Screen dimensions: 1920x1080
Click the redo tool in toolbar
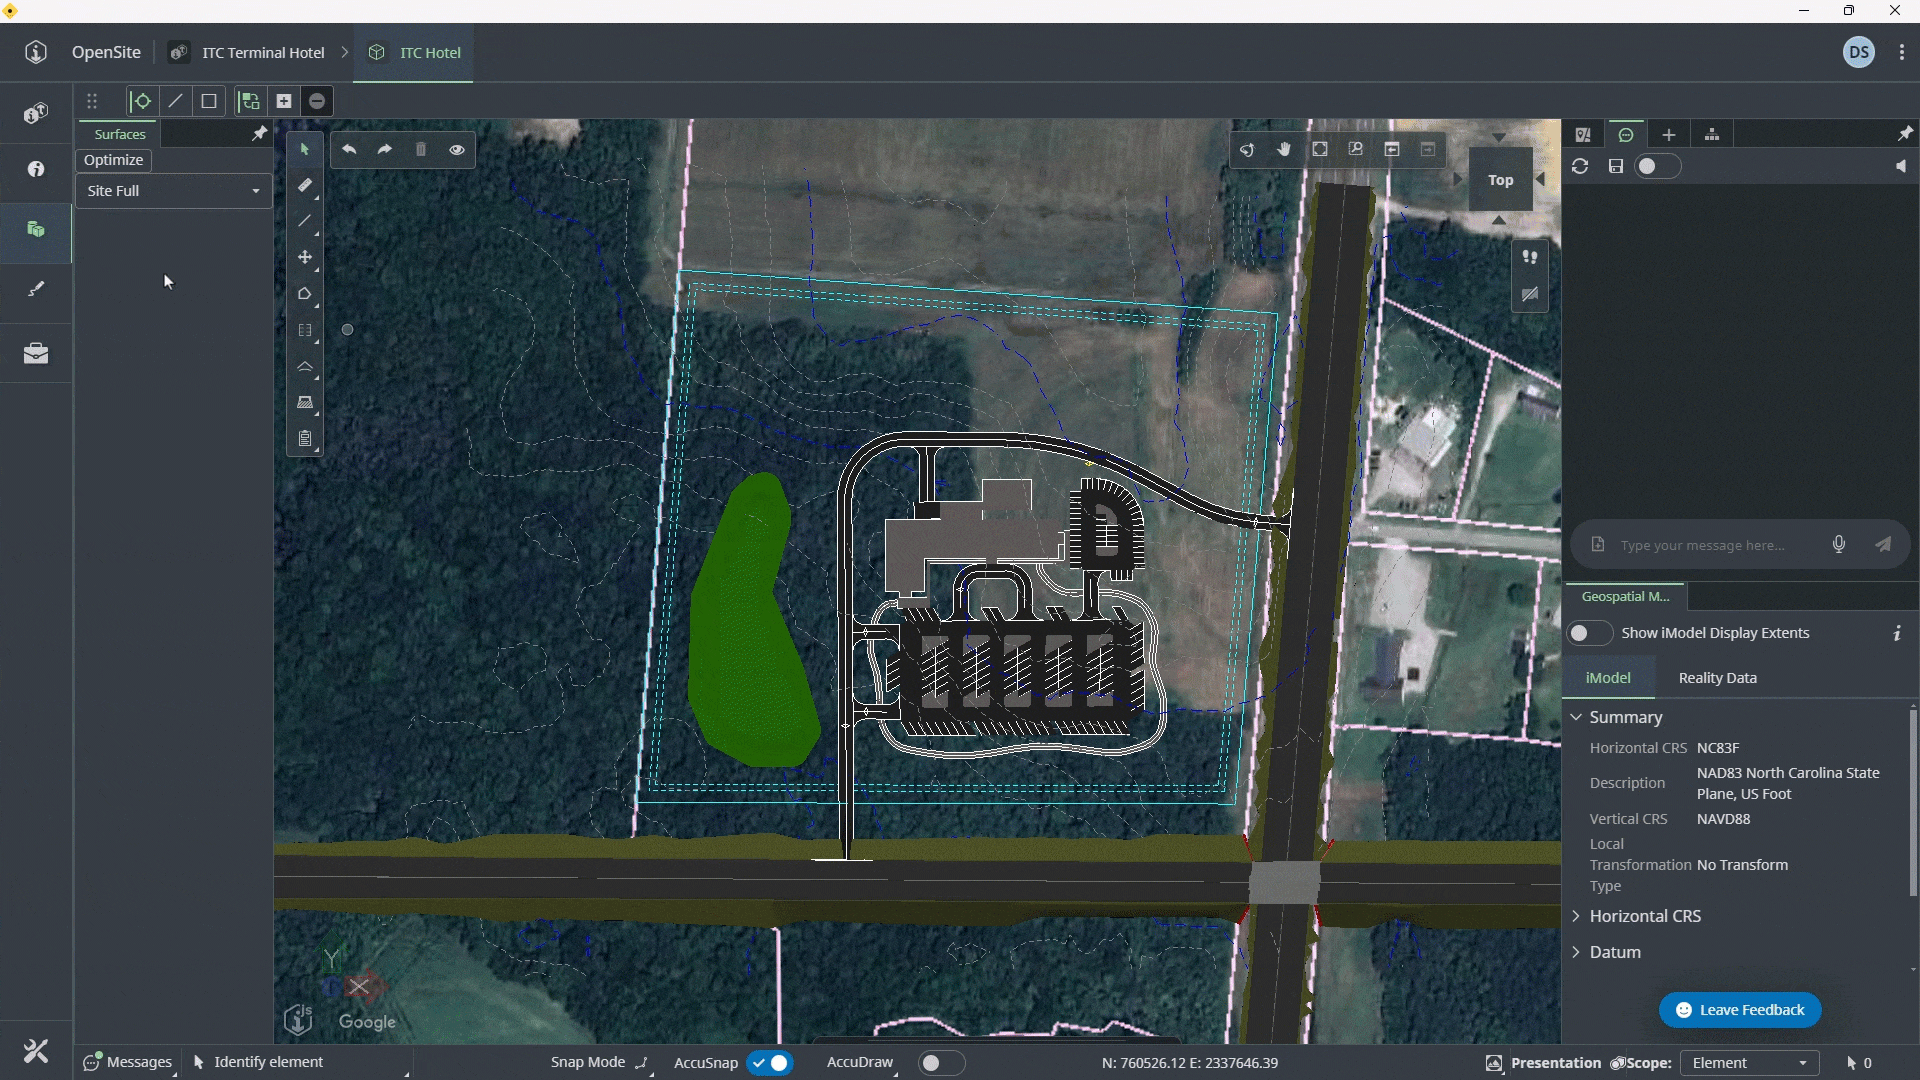pos(384,148)
